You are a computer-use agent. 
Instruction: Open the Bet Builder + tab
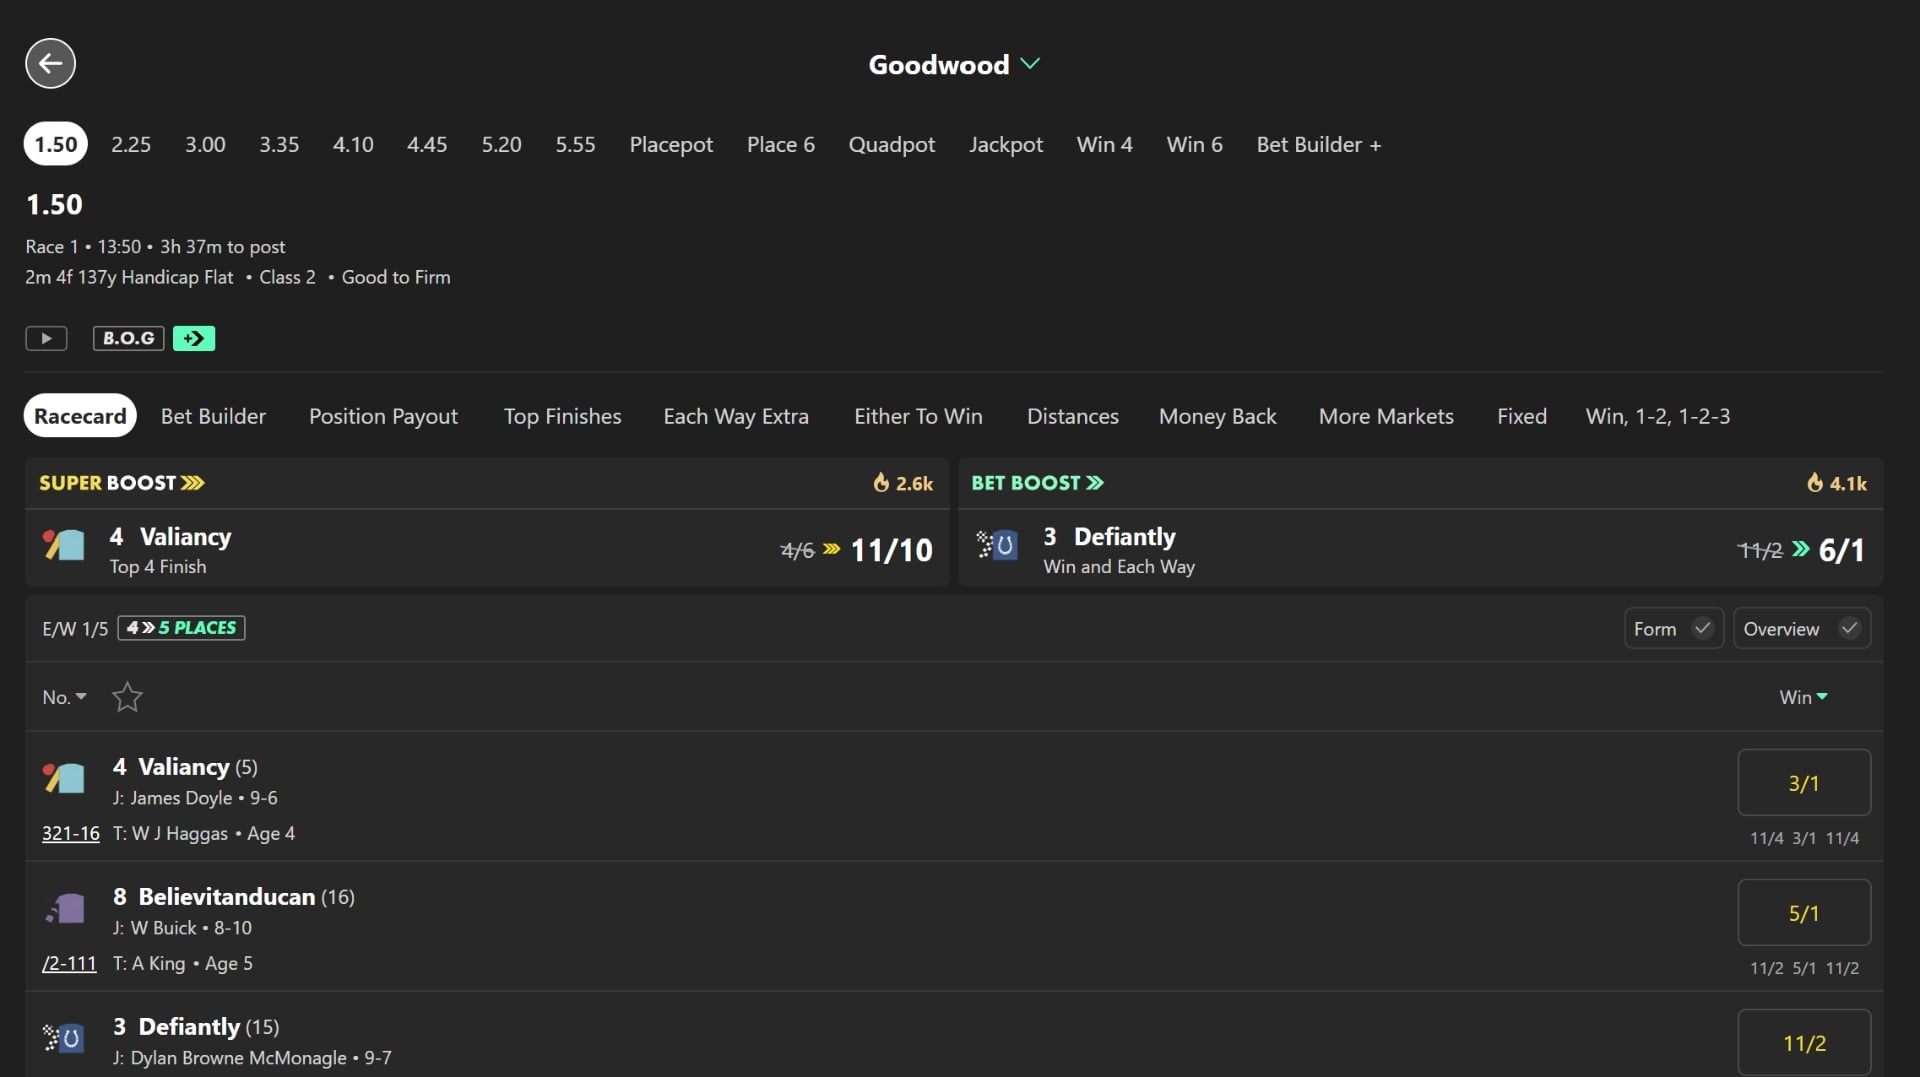click(1319, 145)
